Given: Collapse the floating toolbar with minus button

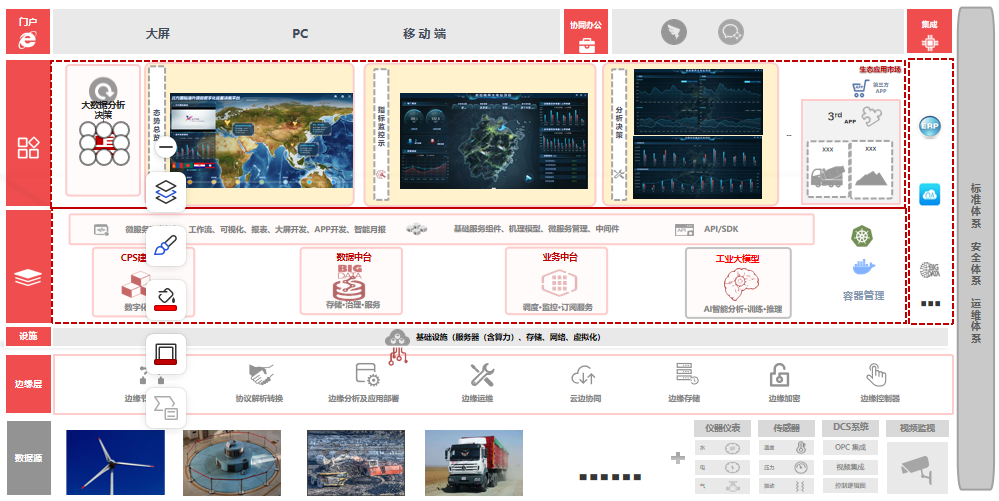Looking at the screenshot, I should [x=166, y=146].
